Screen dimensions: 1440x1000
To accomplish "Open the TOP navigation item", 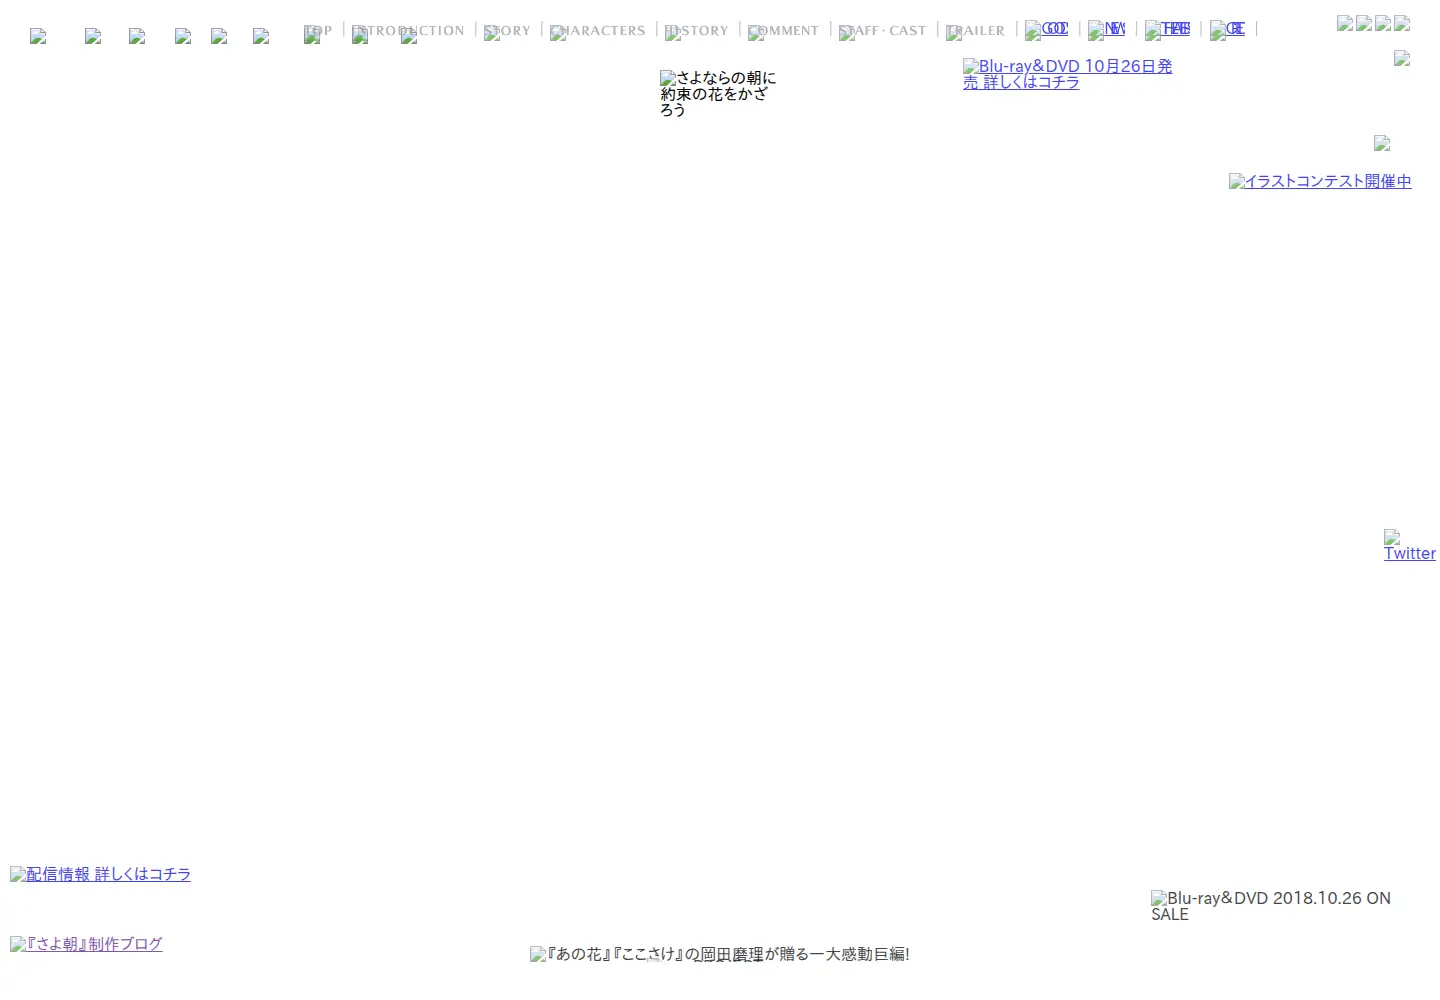I will pos(319,31).
